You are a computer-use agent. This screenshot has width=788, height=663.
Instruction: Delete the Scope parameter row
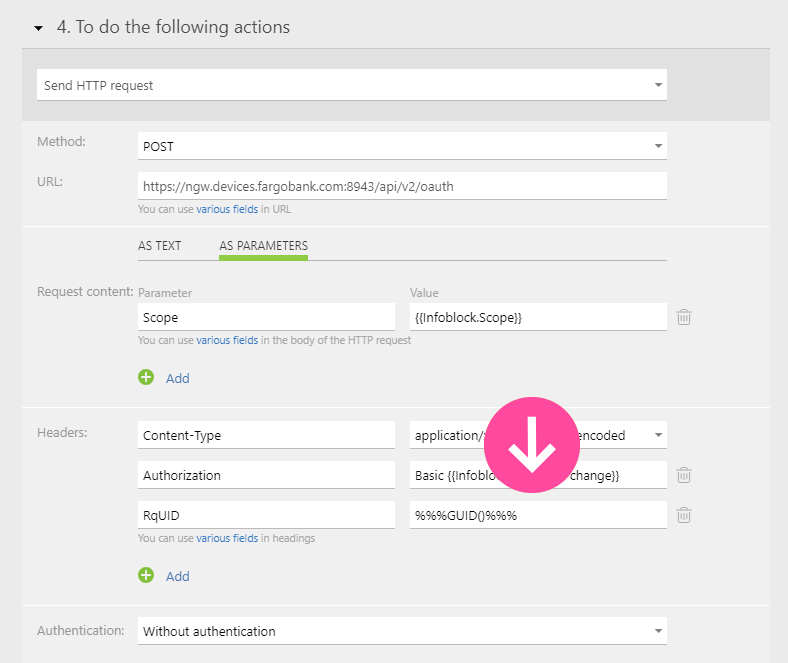[x=684, y=317]
